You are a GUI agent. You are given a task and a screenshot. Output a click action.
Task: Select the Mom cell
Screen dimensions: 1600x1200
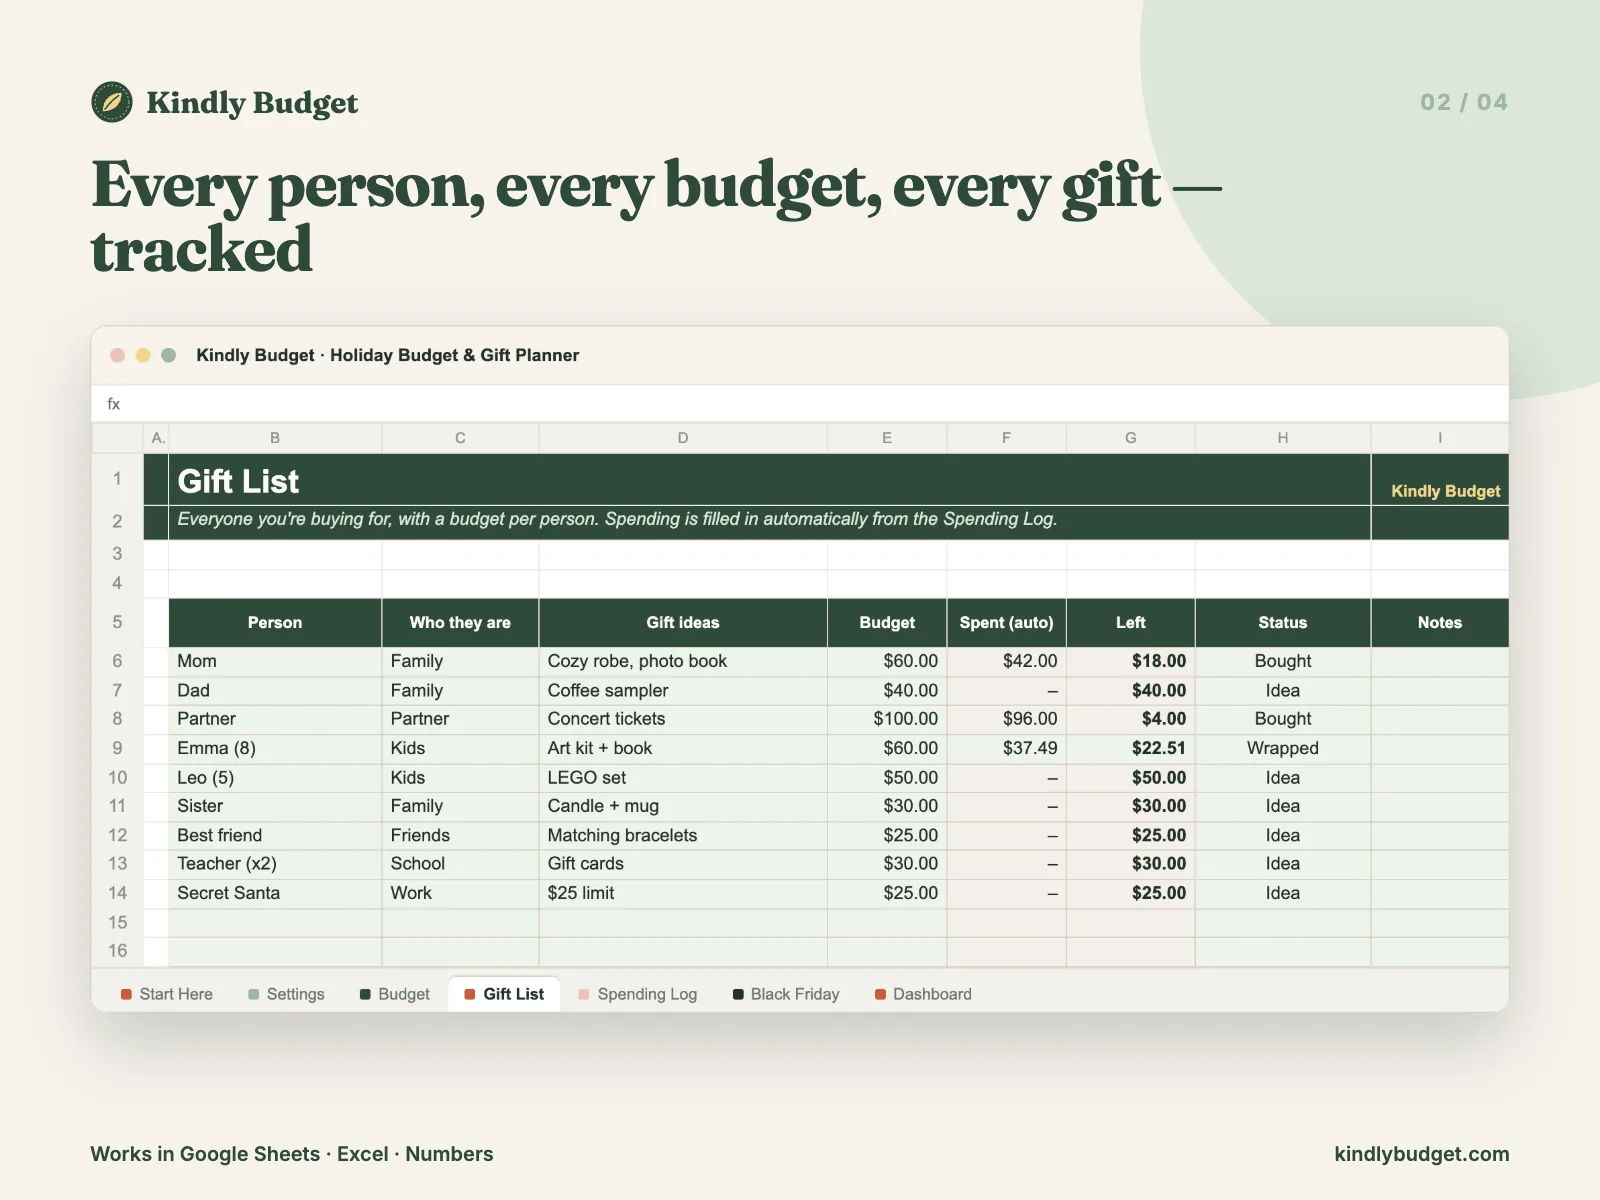(275, 661)
